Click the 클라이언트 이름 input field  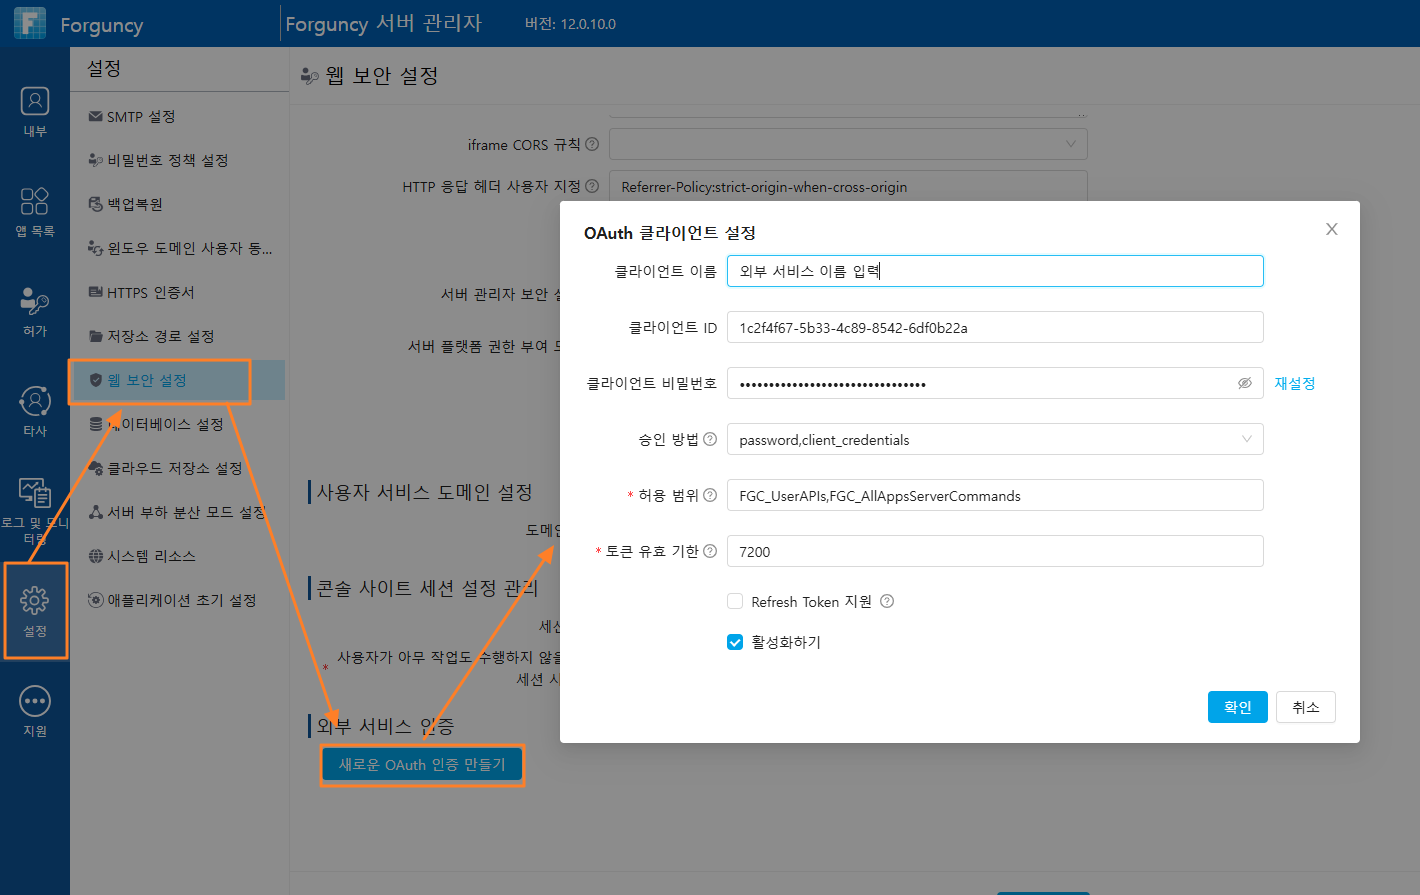pyautogui.click(x=995, y=271)
